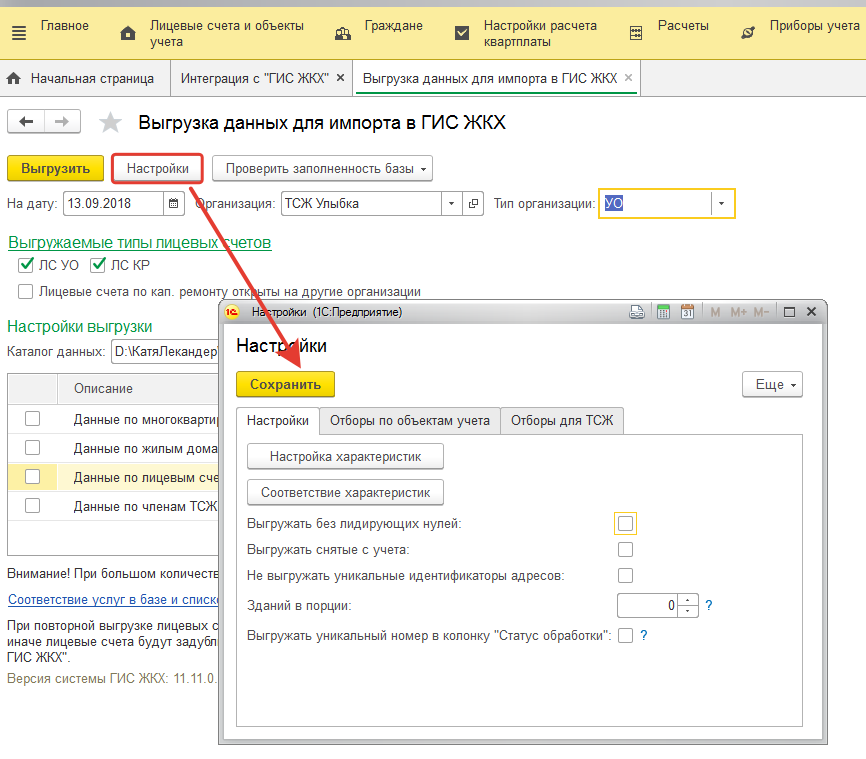Click the Зданий в порции number field
The width and height of the screenshot is (866, 759).
(x=648, y=605)
